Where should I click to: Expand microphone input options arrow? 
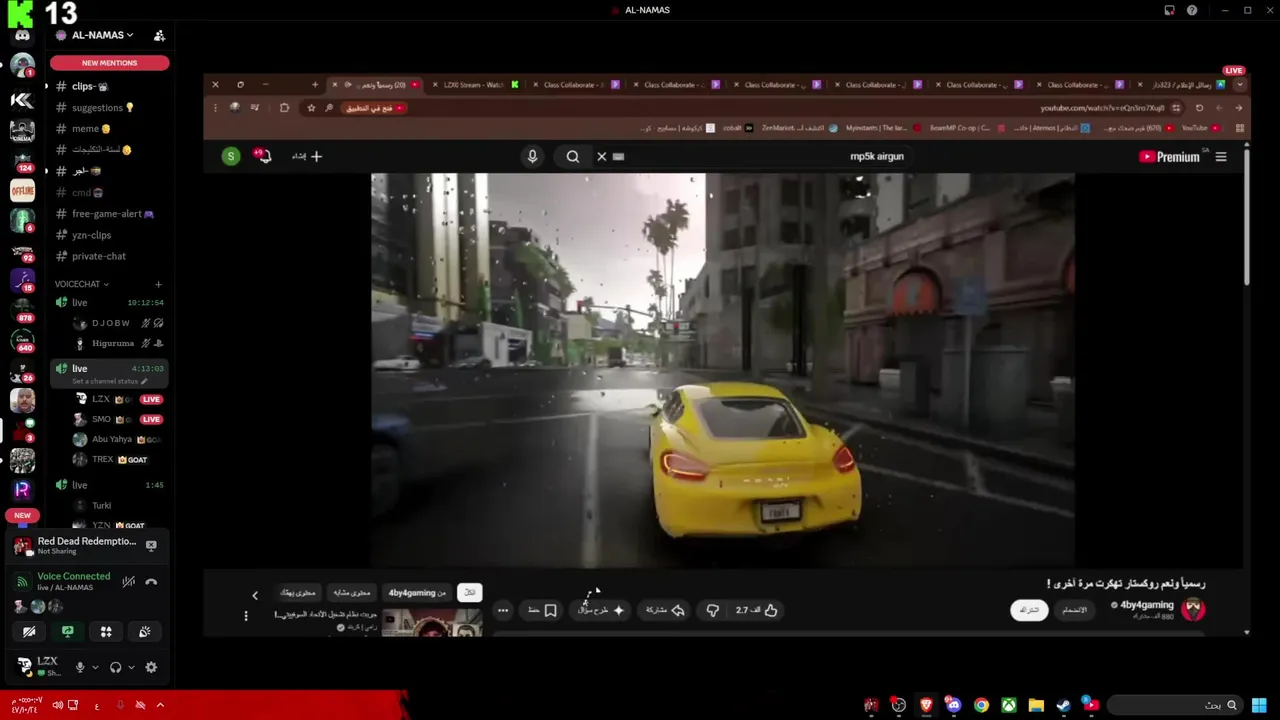click(95, 667)
